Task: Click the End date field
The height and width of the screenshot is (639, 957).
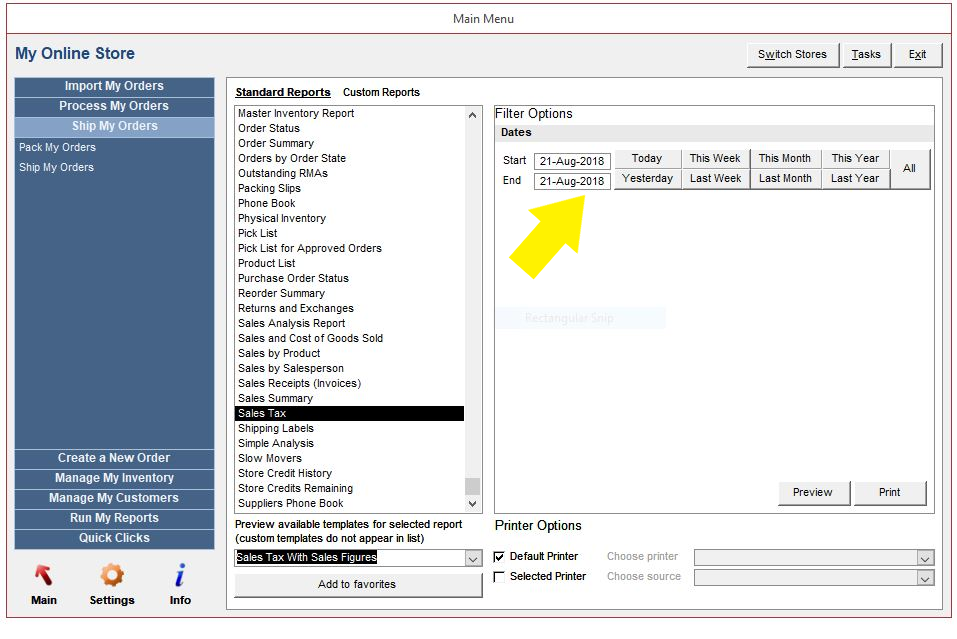Action: click(572, 182)
